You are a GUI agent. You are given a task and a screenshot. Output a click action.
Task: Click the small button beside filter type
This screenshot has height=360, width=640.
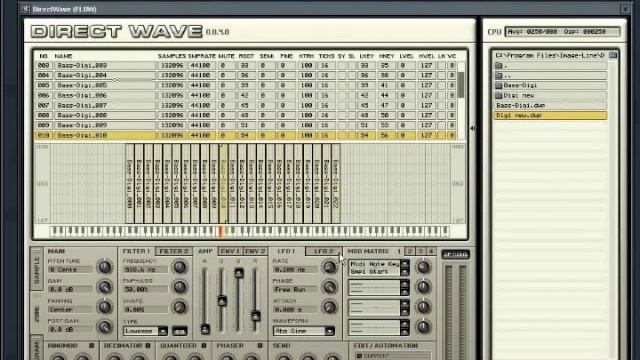click(180, 331)
